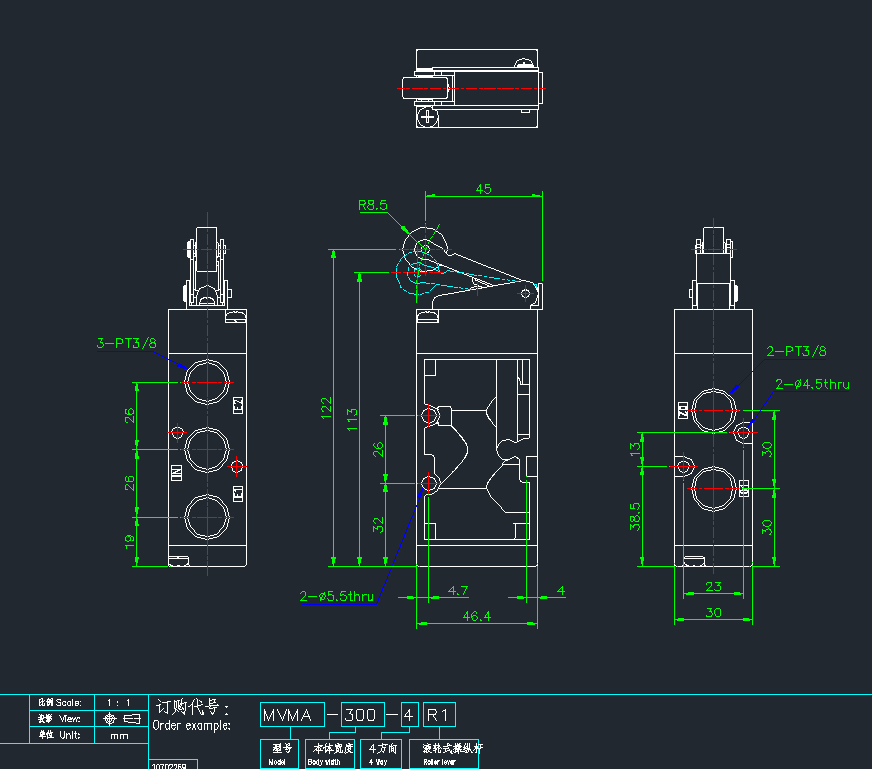Select the 1 : 1 scale value cell

point(120,702)
